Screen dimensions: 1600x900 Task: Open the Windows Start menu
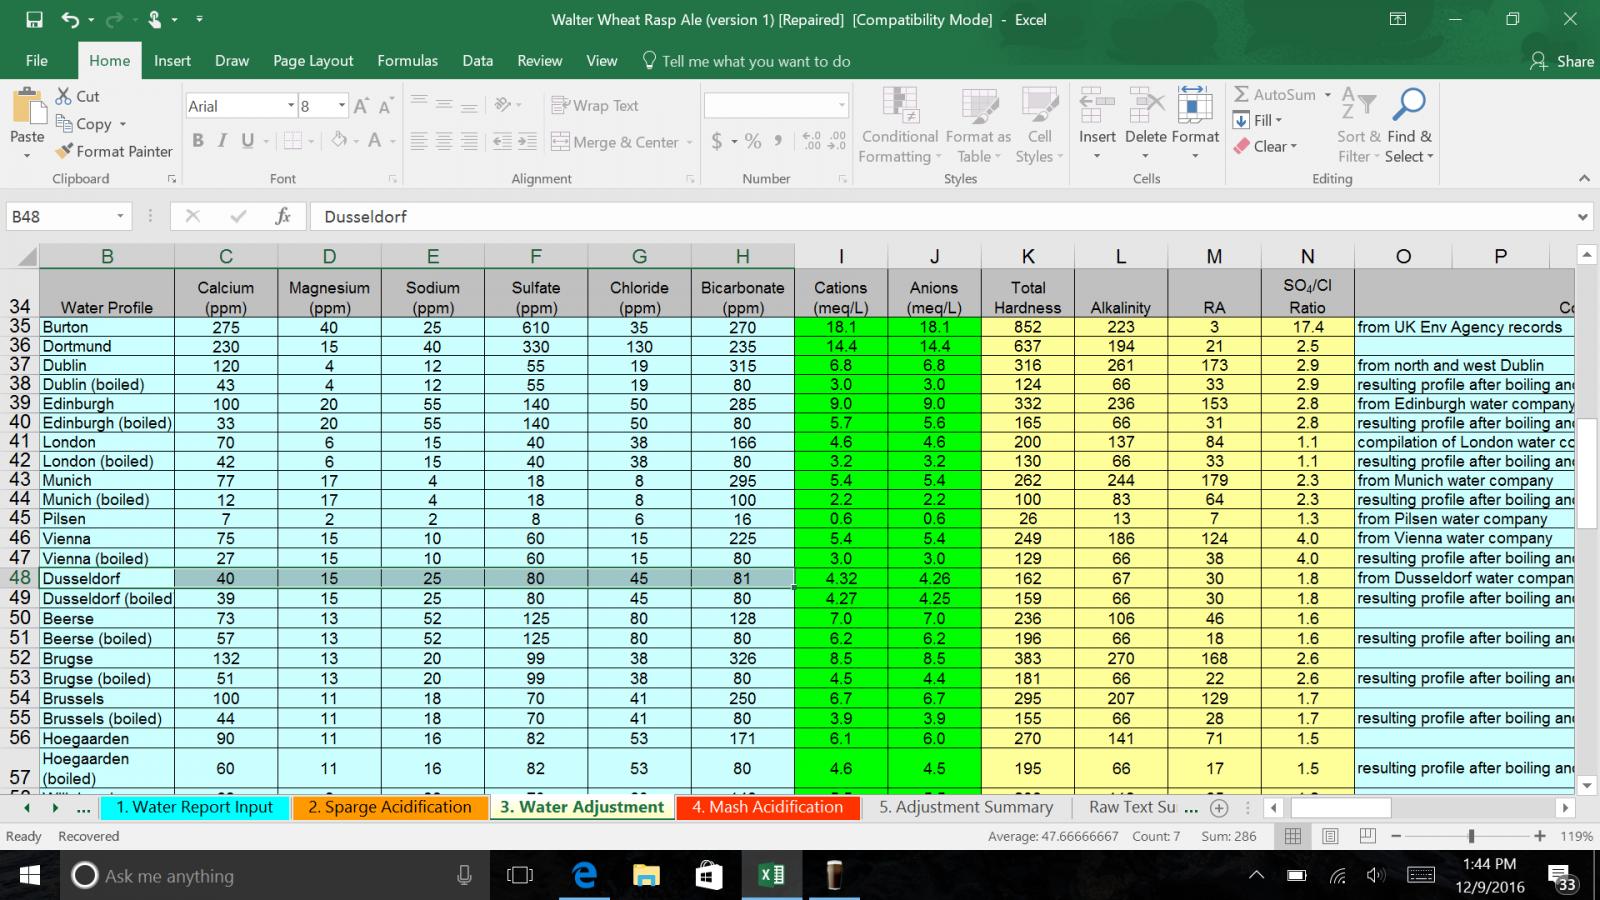[x=29, y=875]
